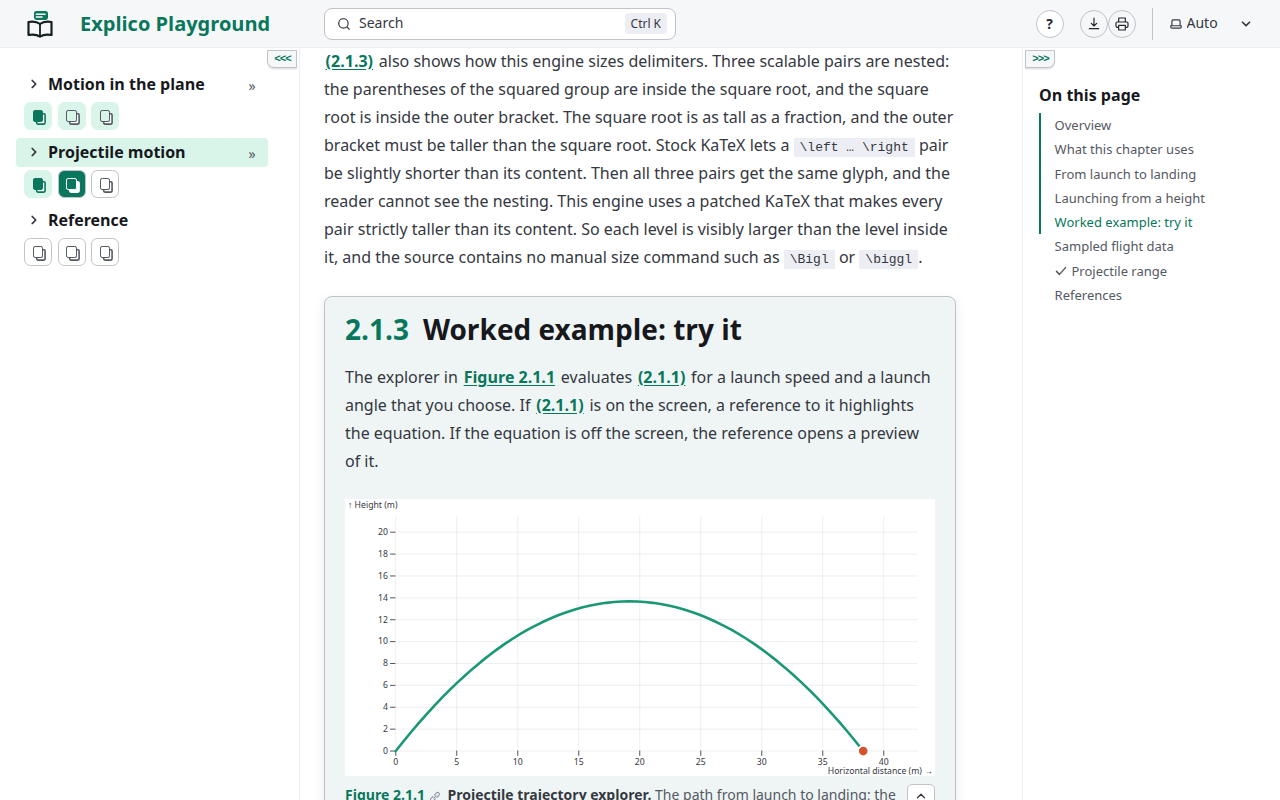Screen dimensions: 1280x800
Task: Open the Explico Playground home link
Action: click(x=175, y=24)
